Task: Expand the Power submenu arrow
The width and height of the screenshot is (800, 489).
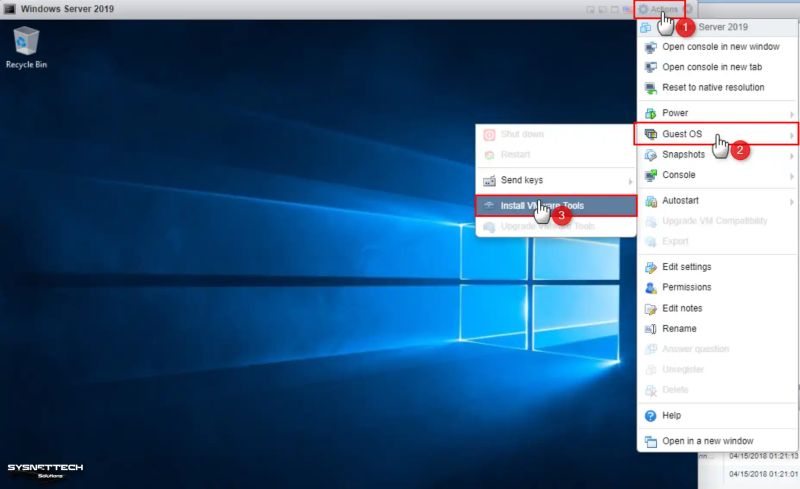Action: (791, 114)
